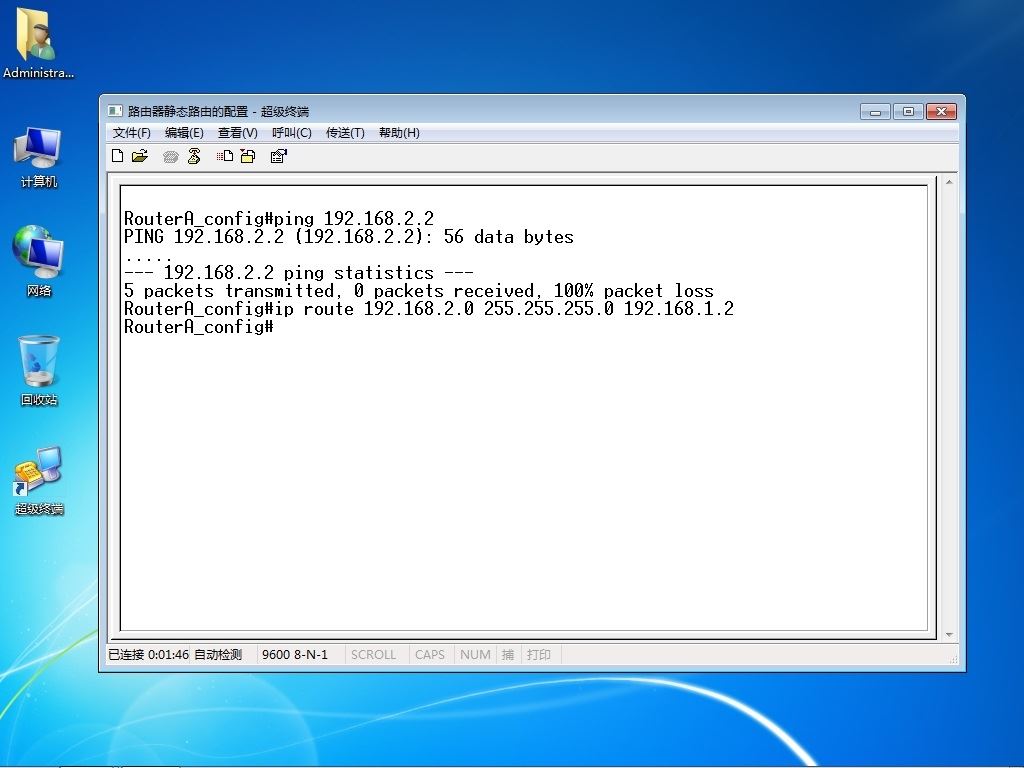Open the 文件(F) menu
This screenshot has height=768, width=1024.
click(x=131, y=133)
